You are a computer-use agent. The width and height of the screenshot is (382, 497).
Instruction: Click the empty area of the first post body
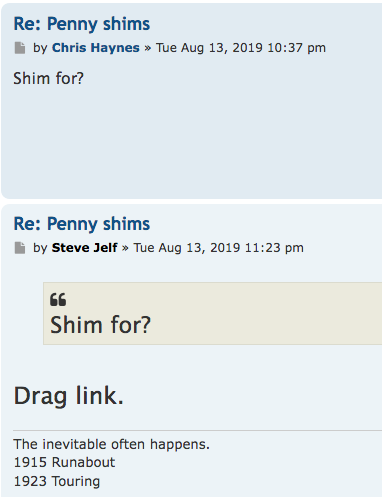(x=192, y=140)
